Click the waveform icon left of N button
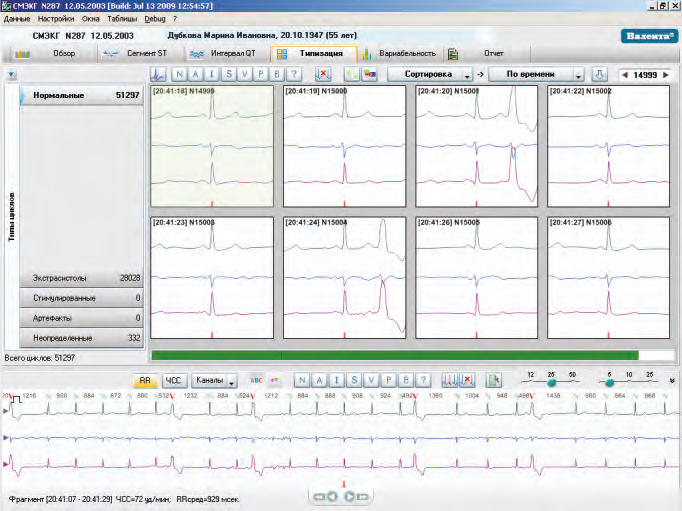This screenshot has height=511, width=682. coord(159,74)
